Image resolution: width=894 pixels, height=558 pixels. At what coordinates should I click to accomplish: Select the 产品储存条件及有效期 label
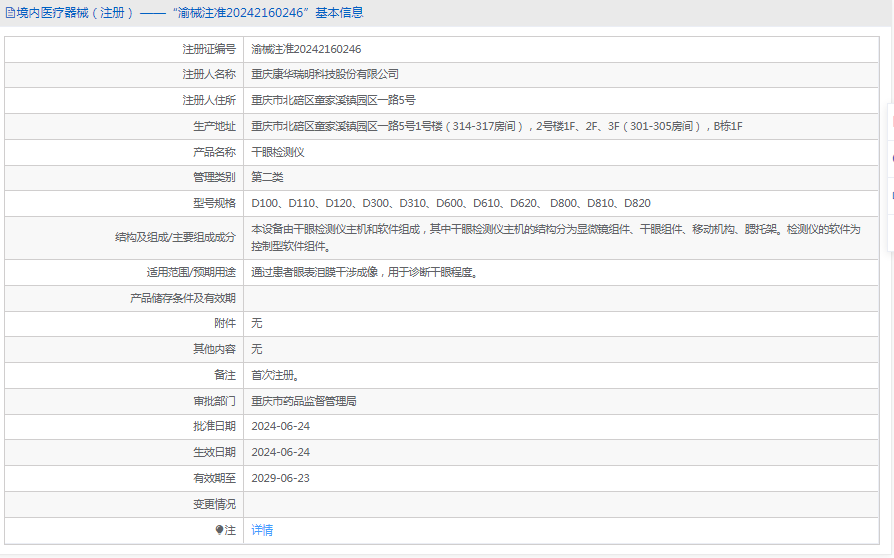tap(183, 298)
